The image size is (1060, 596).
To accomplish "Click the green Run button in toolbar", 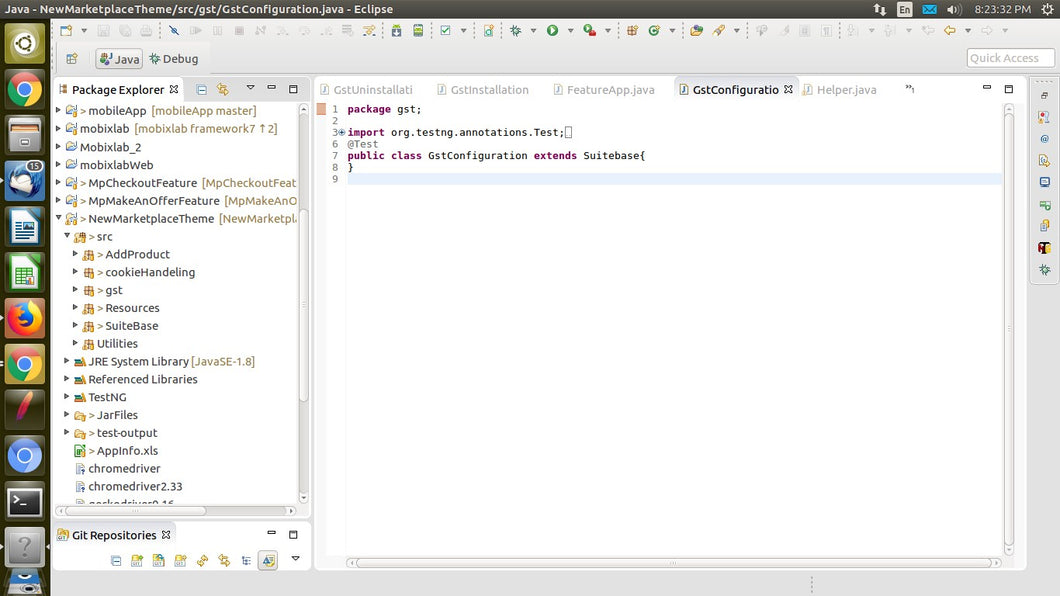I will tap(552, 31).
